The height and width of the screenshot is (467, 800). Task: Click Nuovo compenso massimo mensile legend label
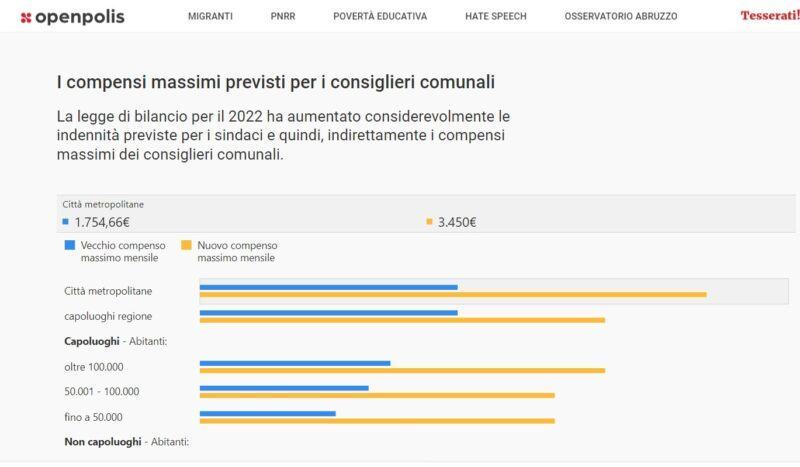pos(237,251)
